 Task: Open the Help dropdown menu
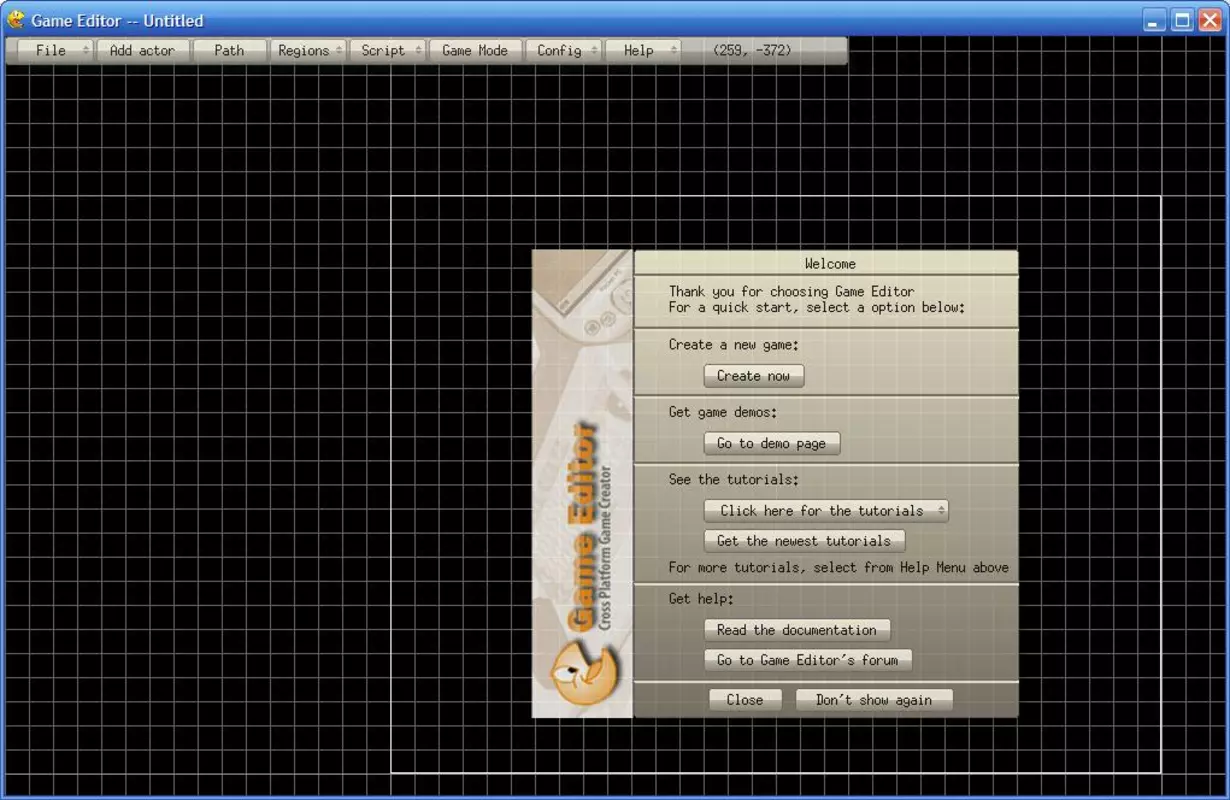(643, 50)
